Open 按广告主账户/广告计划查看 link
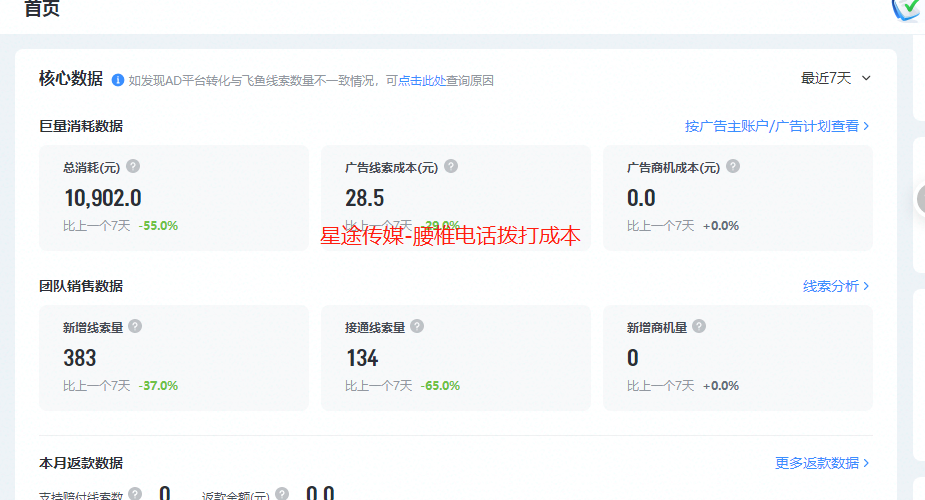 [x=771, y=126]
